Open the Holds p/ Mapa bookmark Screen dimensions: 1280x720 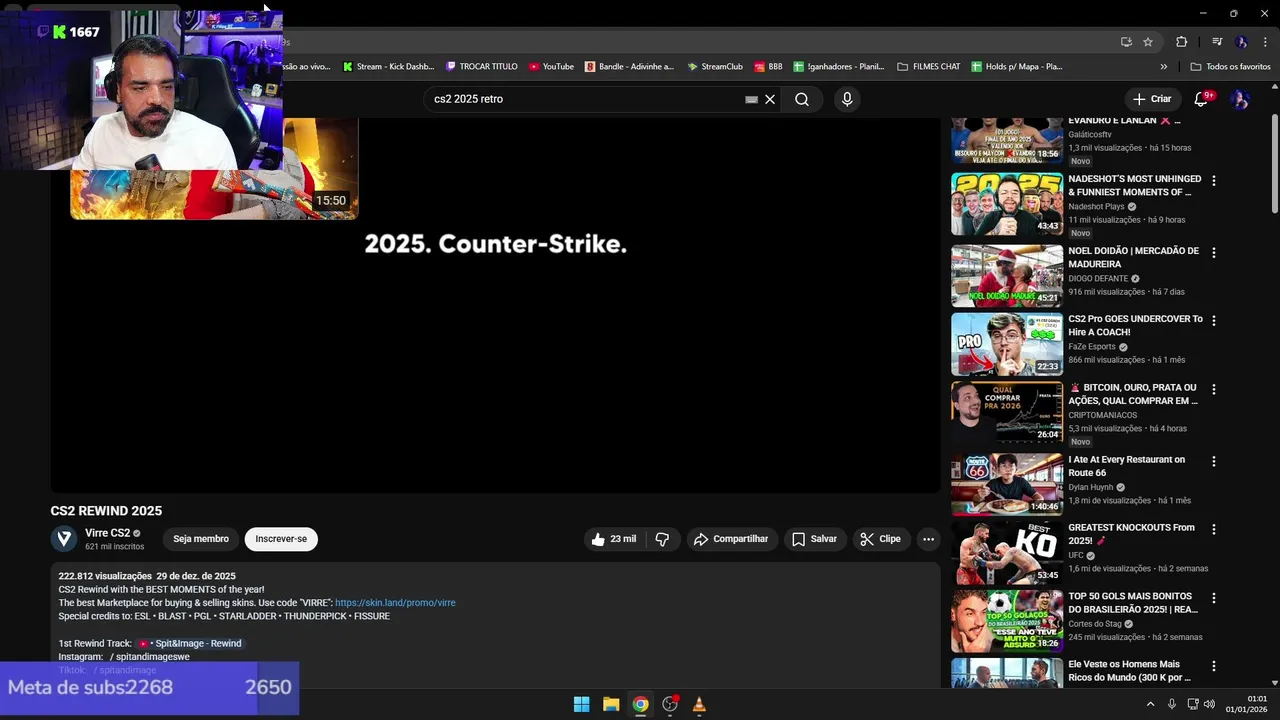click(x=1017, y=67)
